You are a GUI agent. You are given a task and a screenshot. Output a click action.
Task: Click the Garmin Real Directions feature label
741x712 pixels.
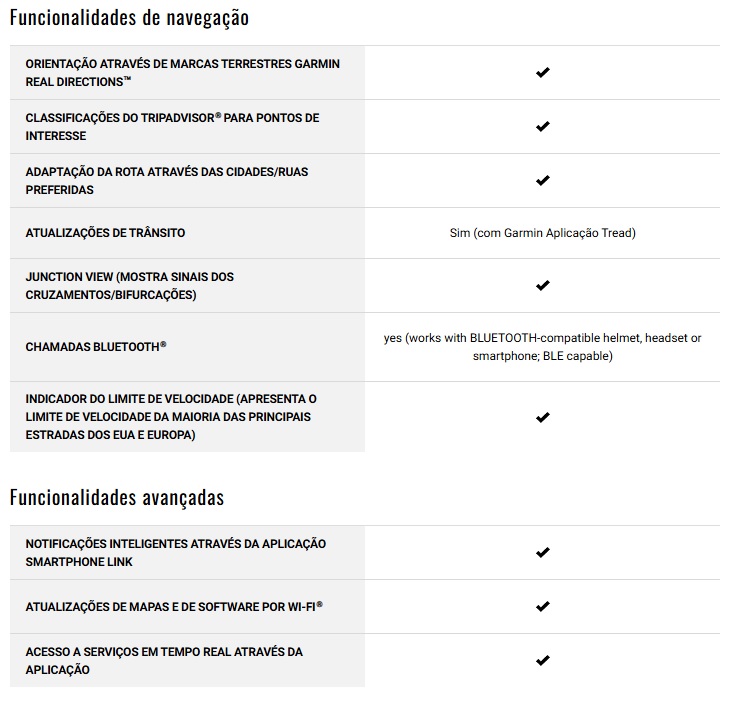pos(182,73)
